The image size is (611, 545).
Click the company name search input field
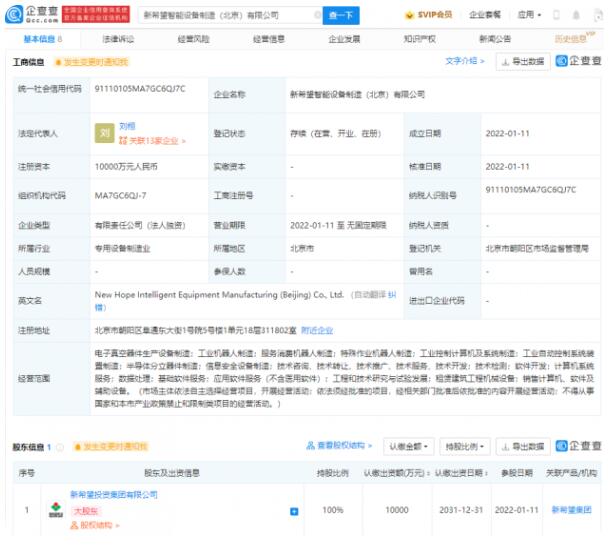(x=220, y=15)
